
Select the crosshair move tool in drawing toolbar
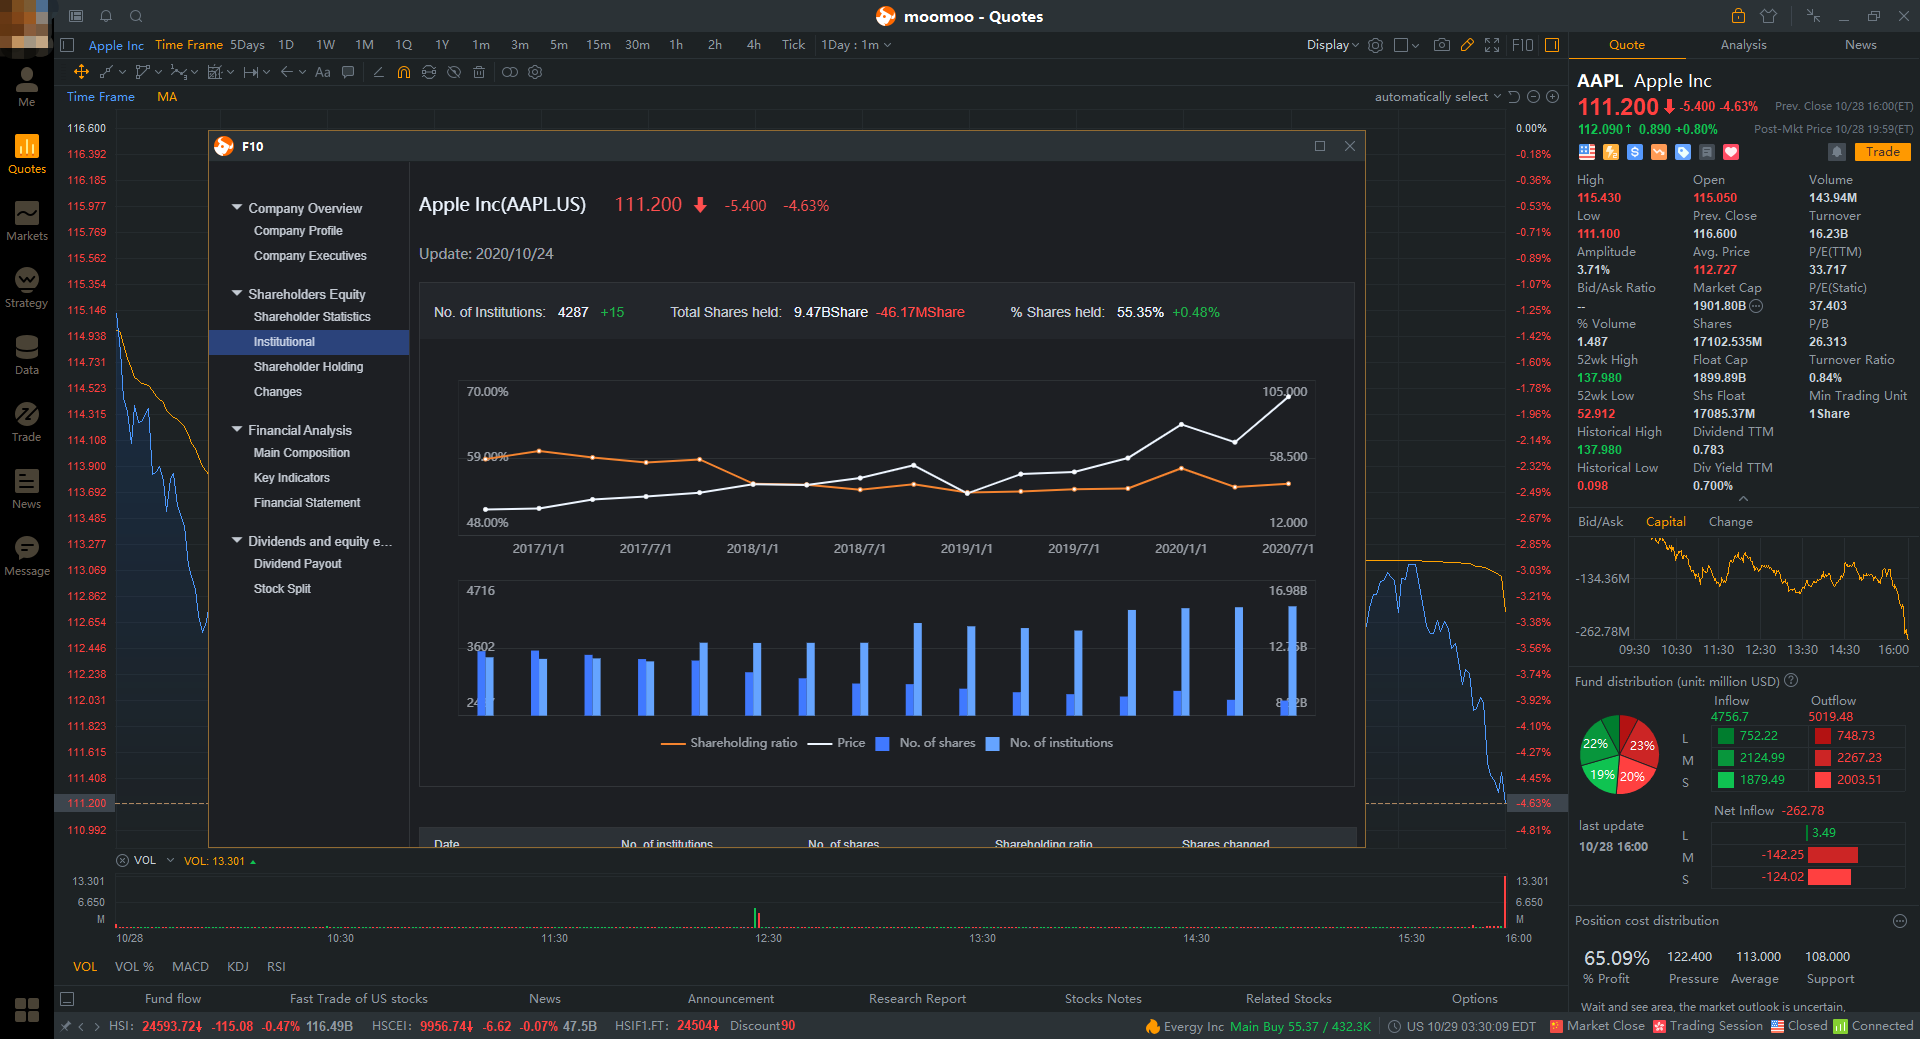[x=81, y=72]
